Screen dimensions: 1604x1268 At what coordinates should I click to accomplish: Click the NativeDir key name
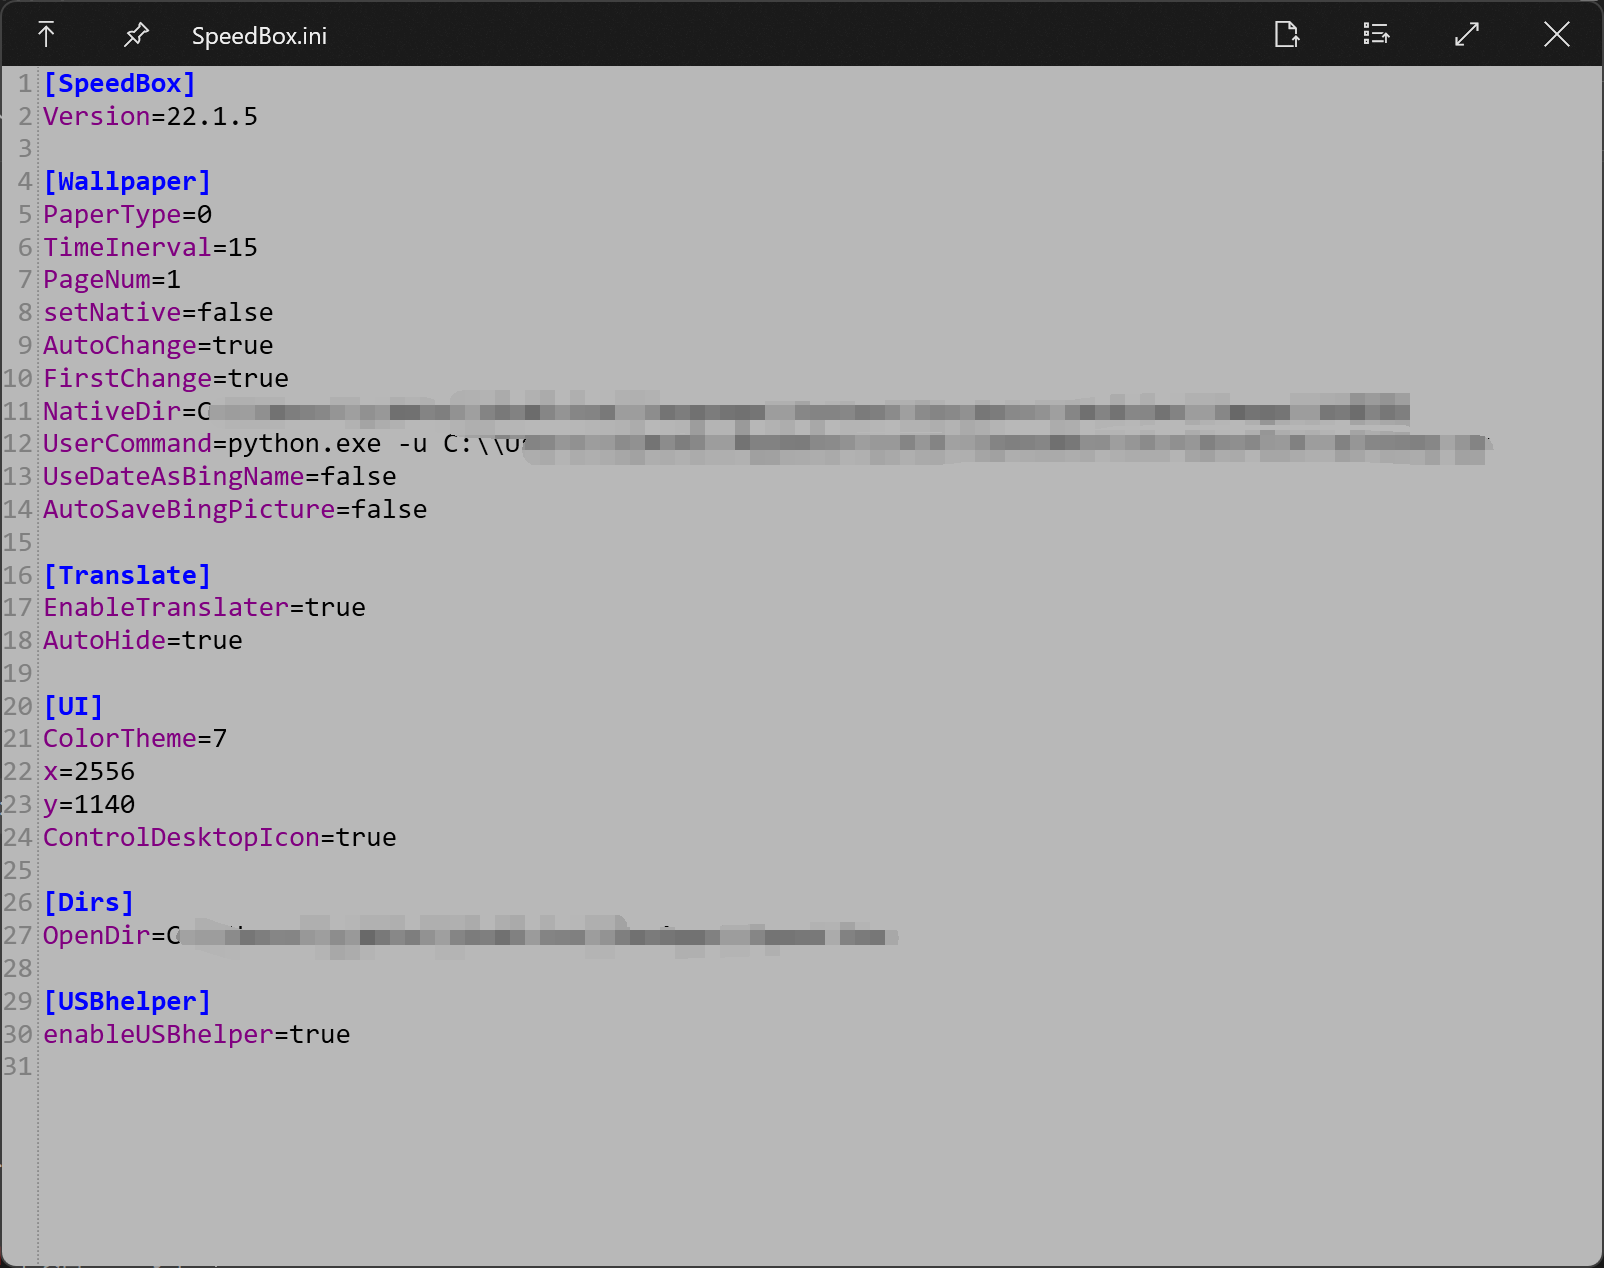click(112, 412)
